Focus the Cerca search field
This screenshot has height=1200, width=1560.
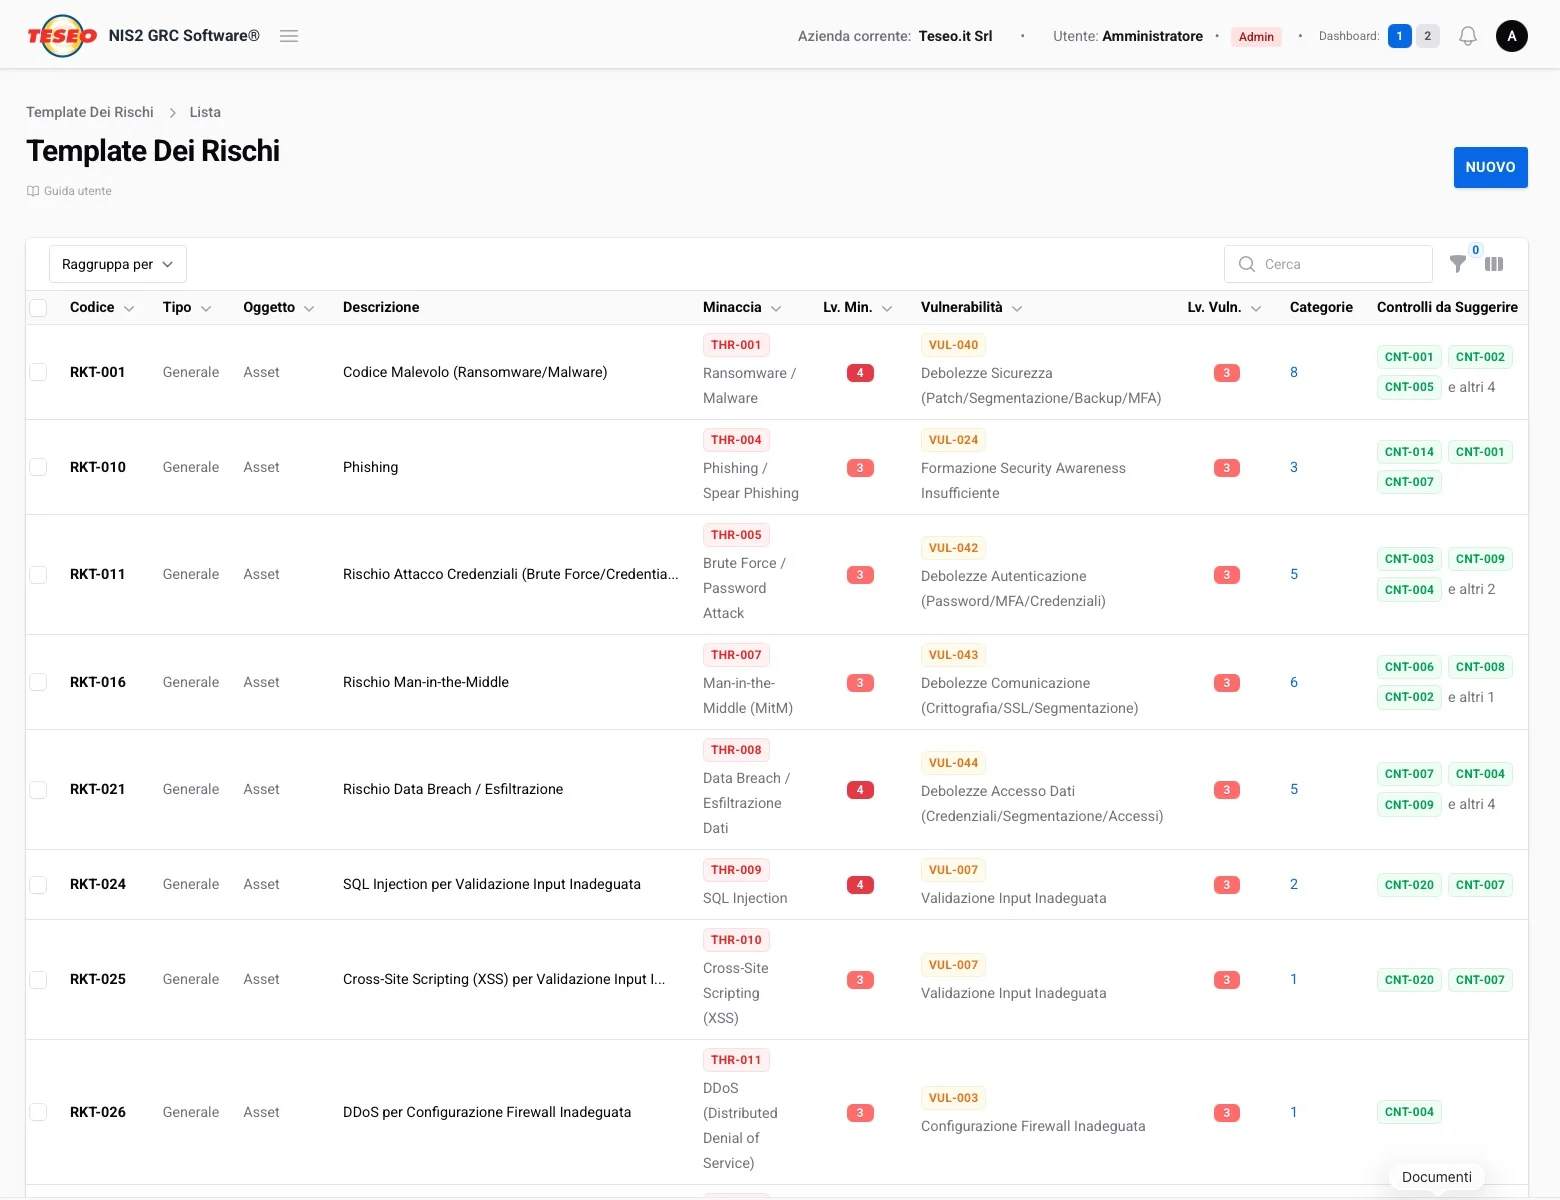coord(1328,264)
